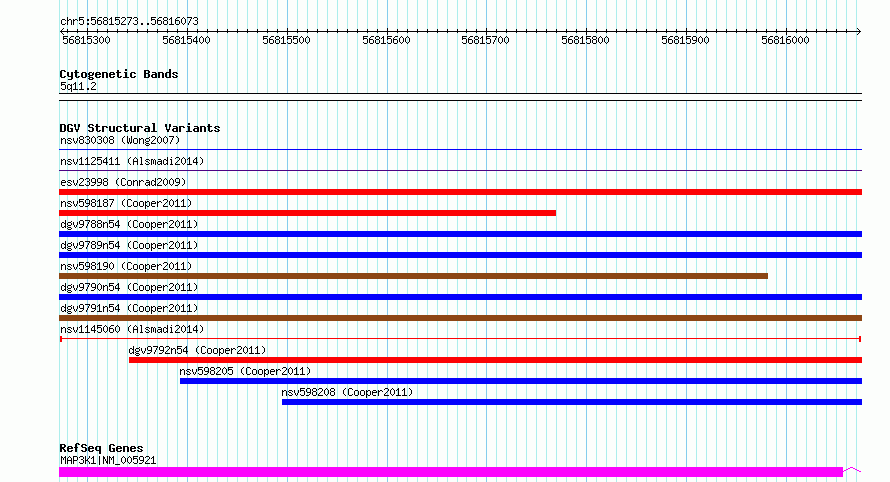The width and height of the screenshot is (890, 482).
Task: Click the blue dgv9788n54 variant bar
Action: [460, 234]
